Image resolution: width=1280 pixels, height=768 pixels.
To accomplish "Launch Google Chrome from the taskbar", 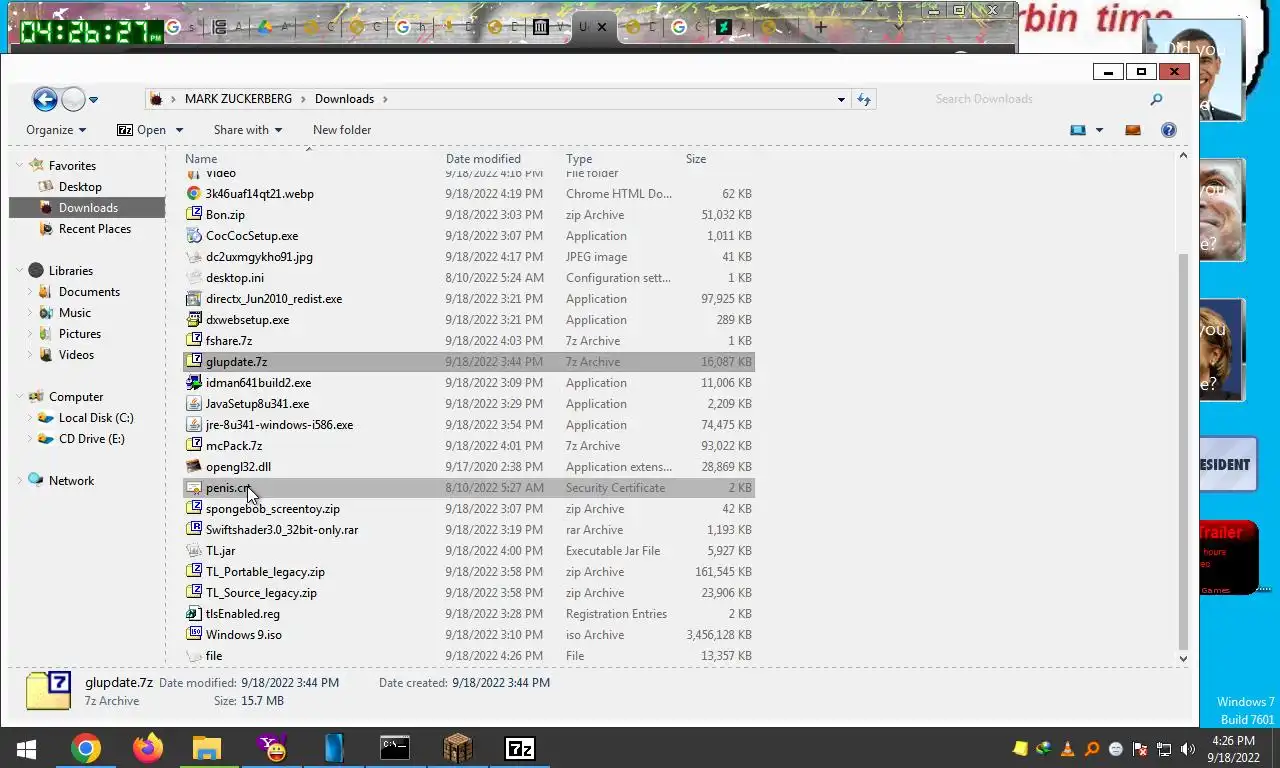I will click(x=85, y=748).
